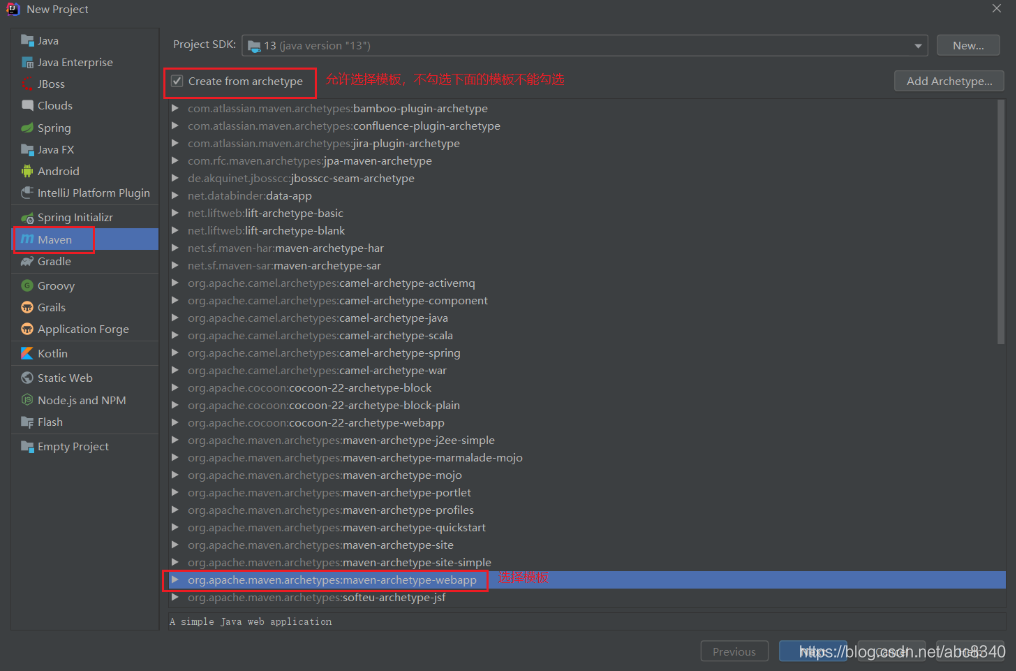Select maven-archetype-portlet row text
Image resolution: width=1016 pixels, height=671 pixels.
click(330, 493)
